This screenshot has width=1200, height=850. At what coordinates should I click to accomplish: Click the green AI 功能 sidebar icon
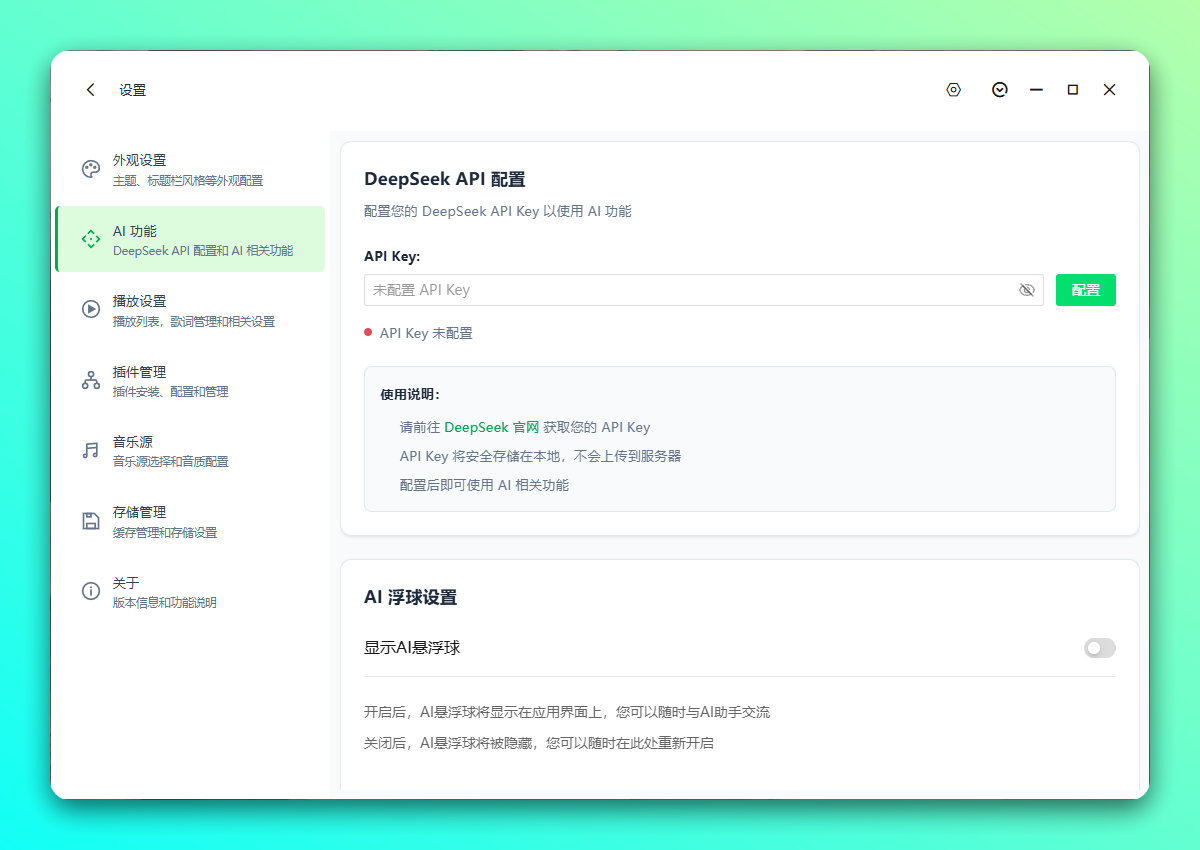(x=91, y=239)
